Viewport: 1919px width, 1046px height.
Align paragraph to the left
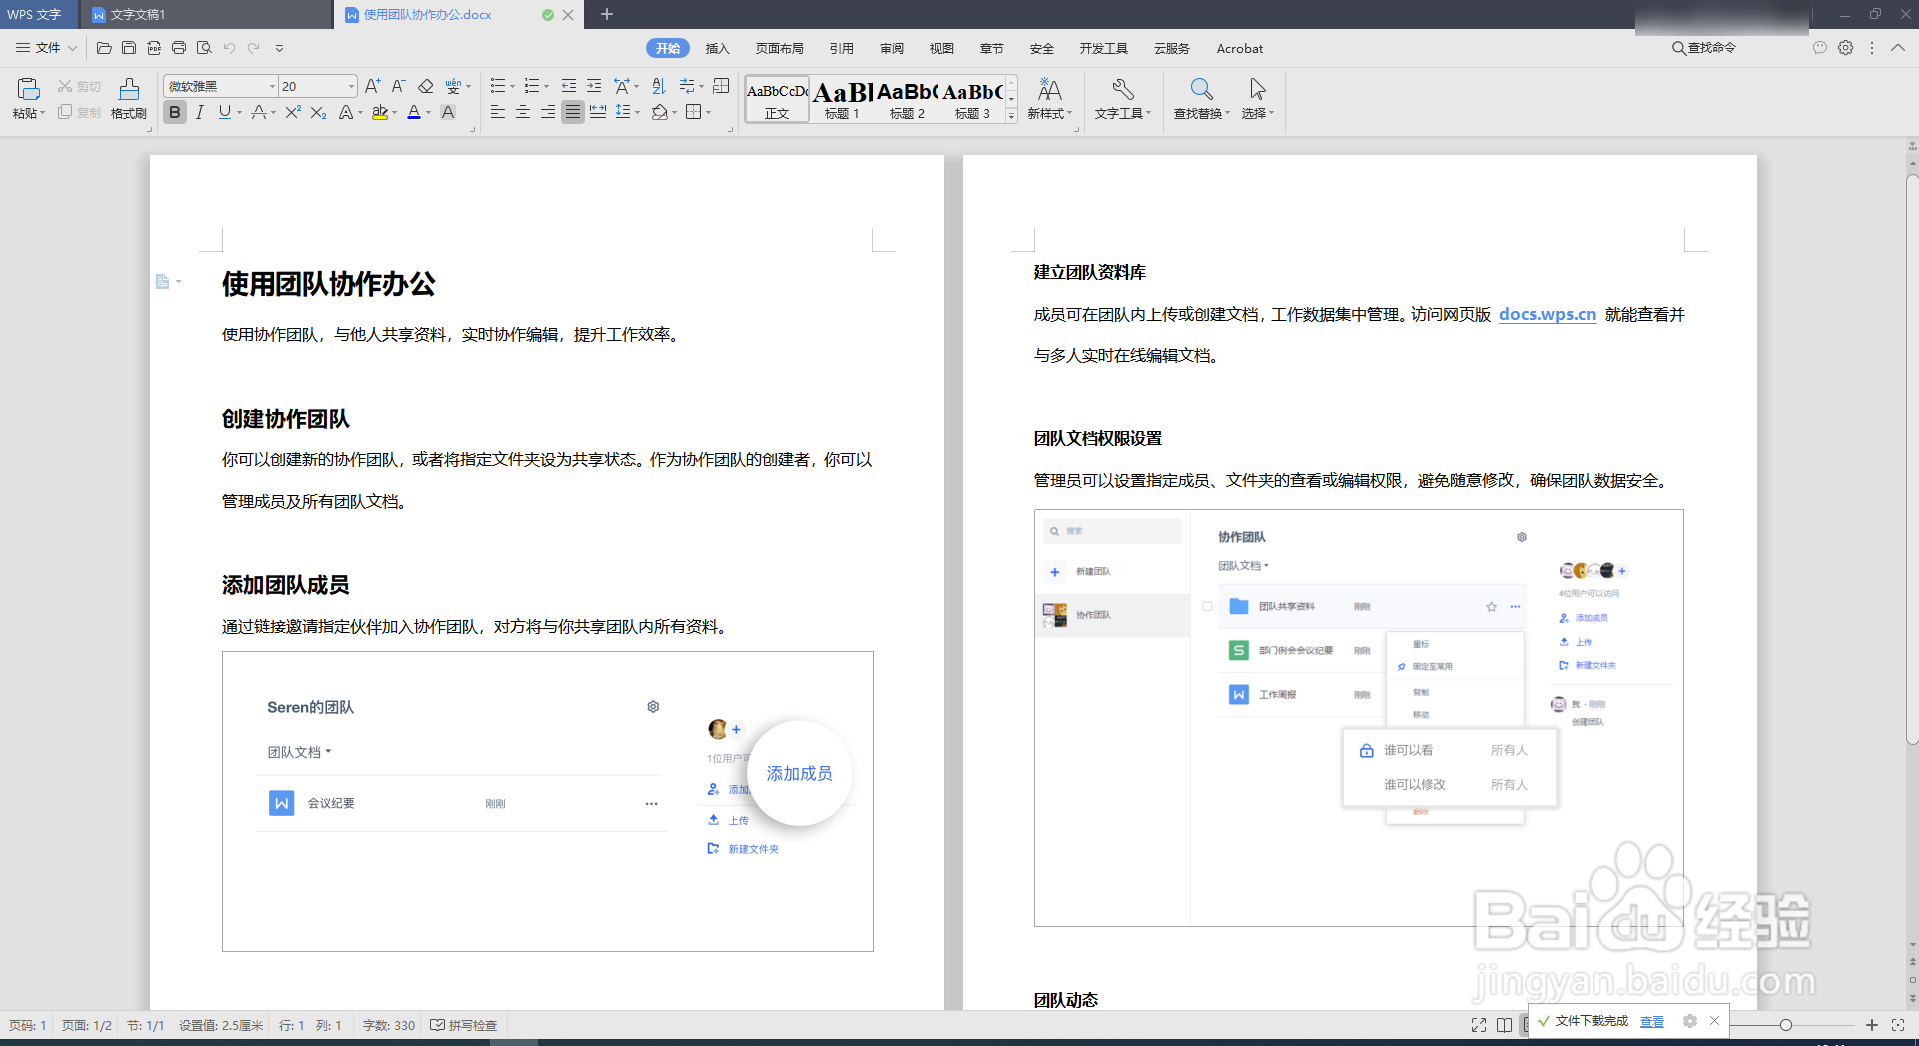pyautogui.click(x=498, y=113)
